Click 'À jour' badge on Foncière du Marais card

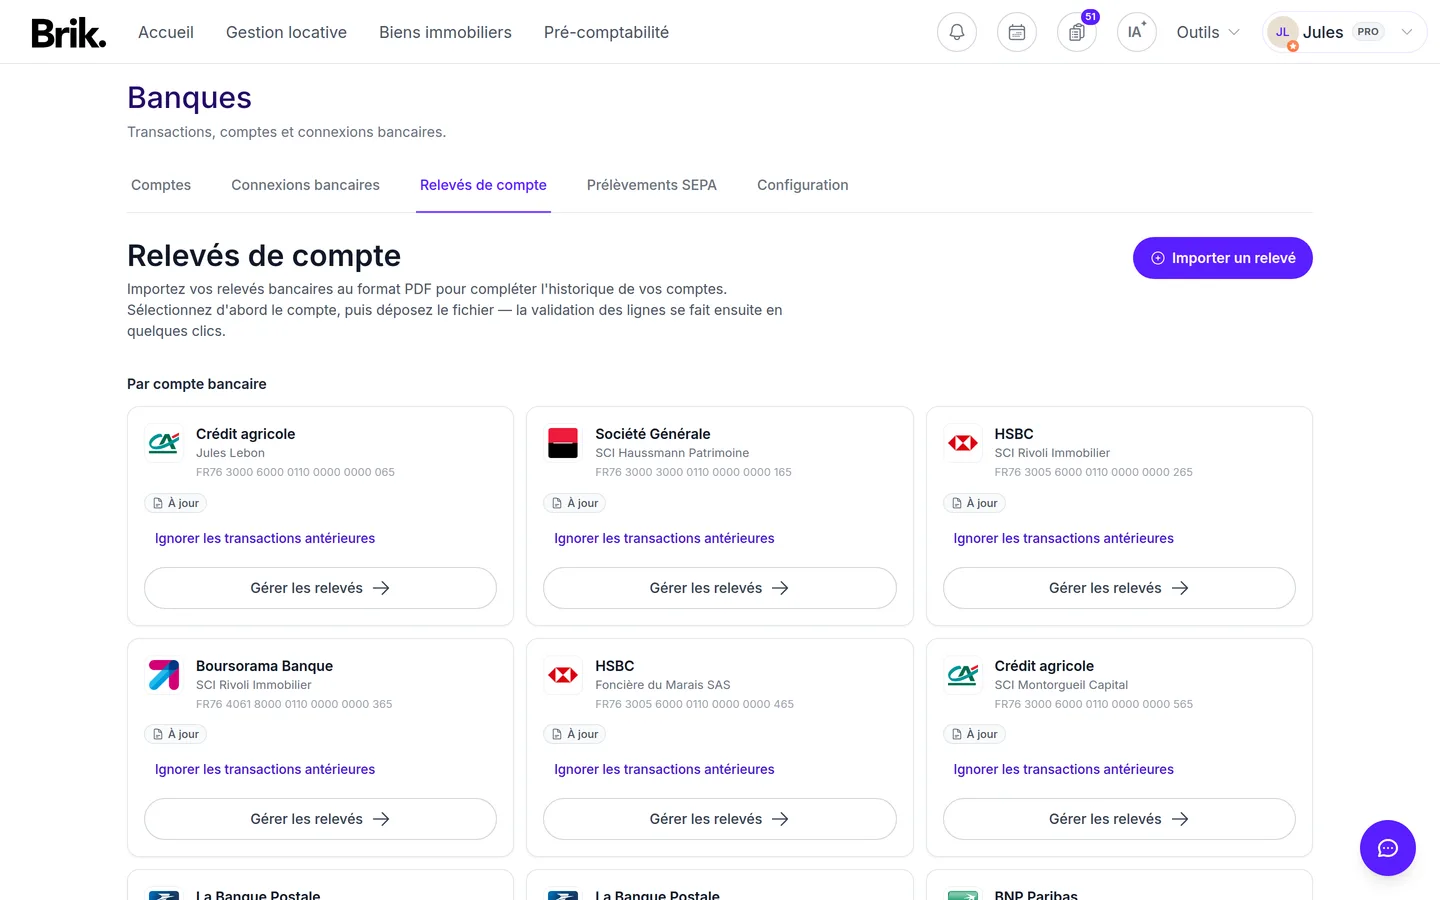575,734
